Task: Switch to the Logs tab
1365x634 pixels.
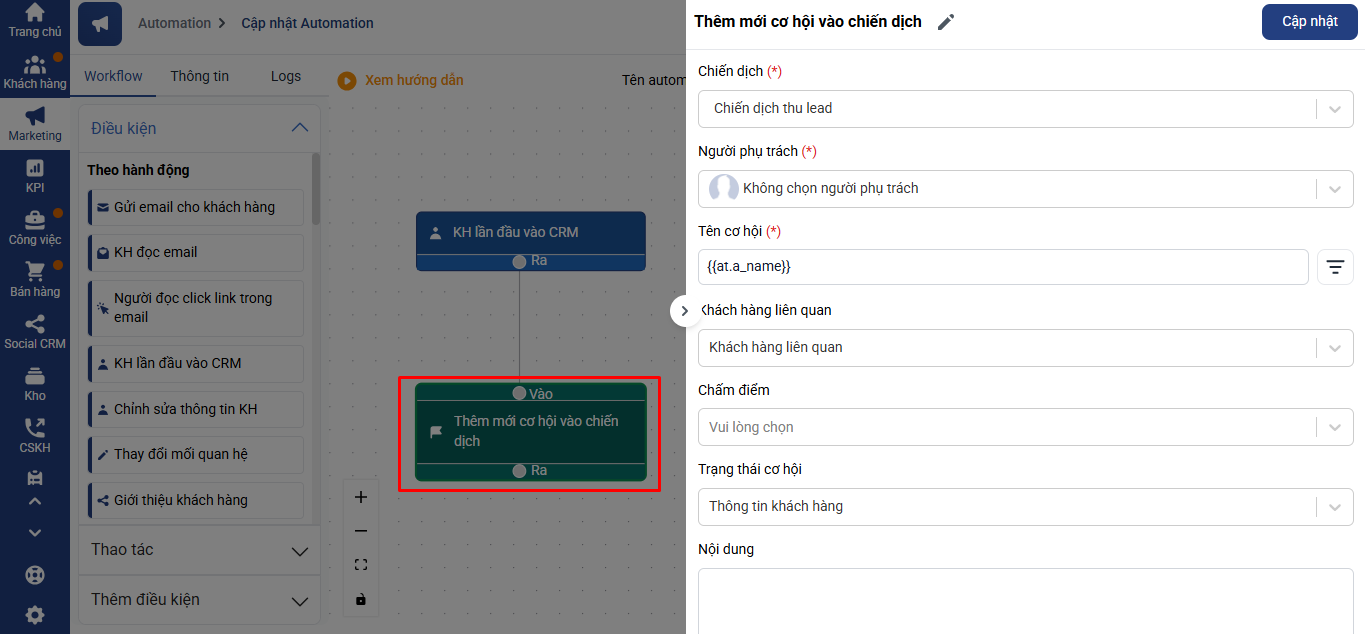Action: pyautogui.click(x=286, y=76)
